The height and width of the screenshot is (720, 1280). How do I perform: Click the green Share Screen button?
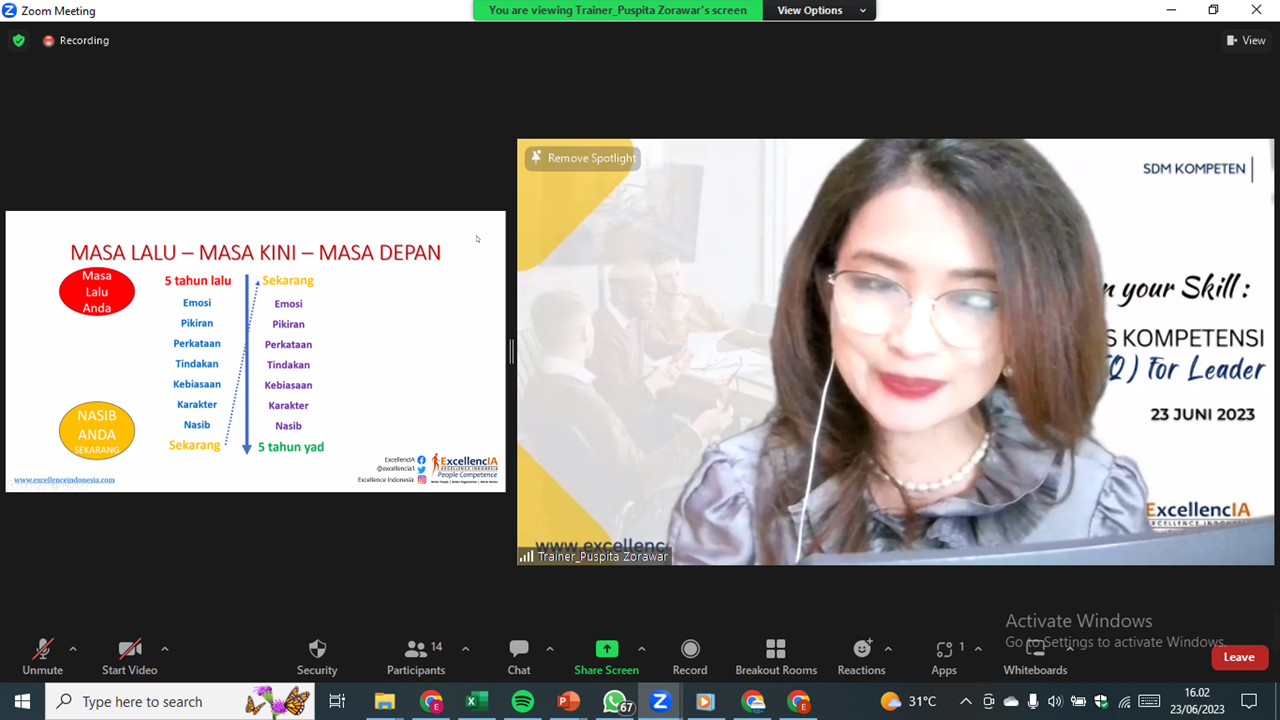coord(606,656)
